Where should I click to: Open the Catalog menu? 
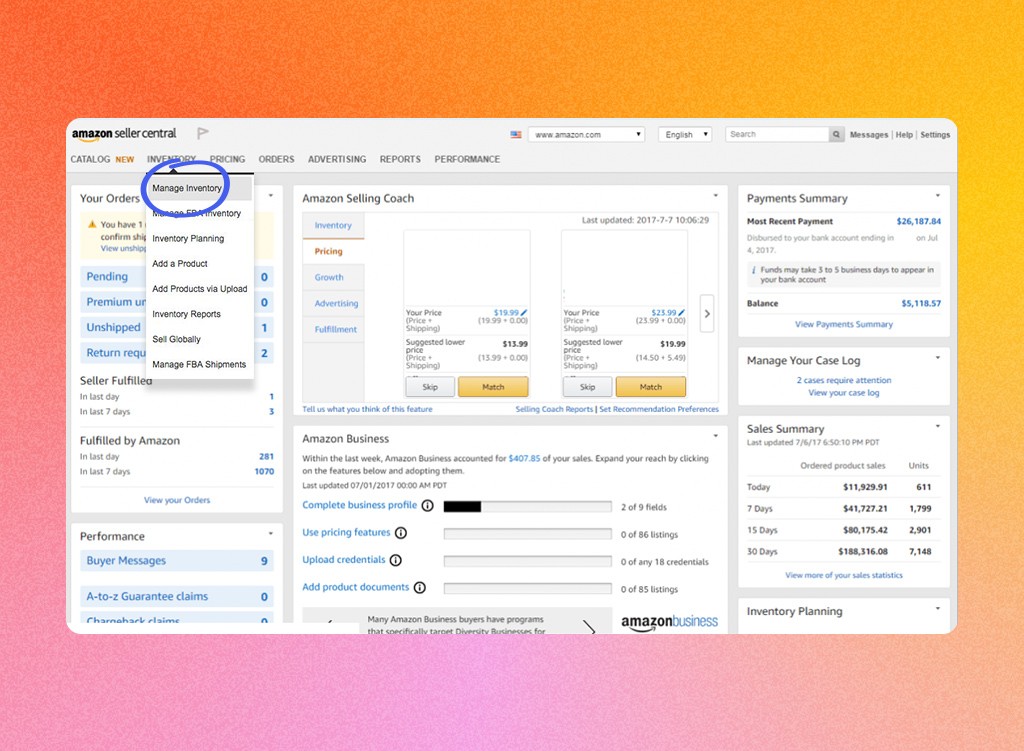tap(90, 159)
